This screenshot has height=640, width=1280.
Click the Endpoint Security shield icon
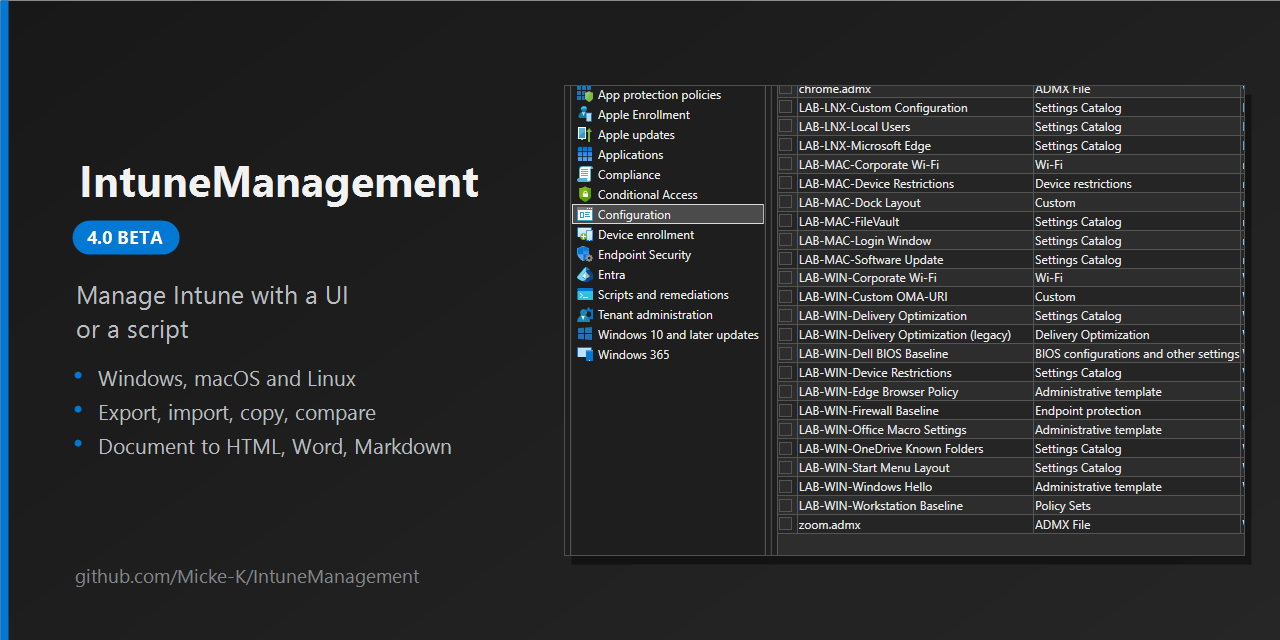[x=585, y=254]
